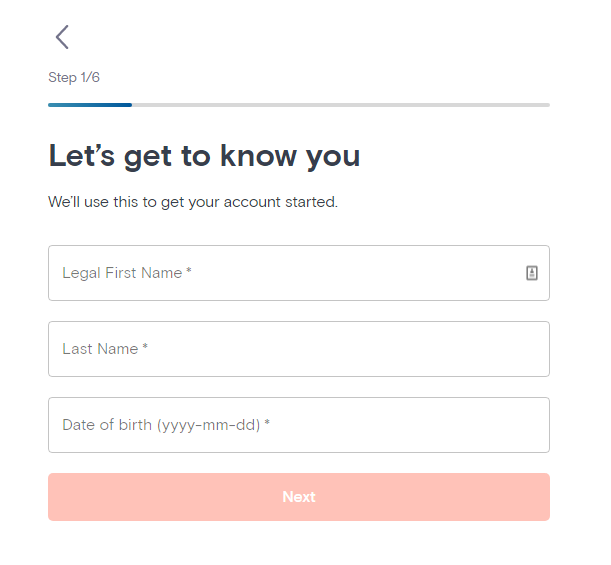
Task: Activate the Date of birth field
Action: [299, 425]
